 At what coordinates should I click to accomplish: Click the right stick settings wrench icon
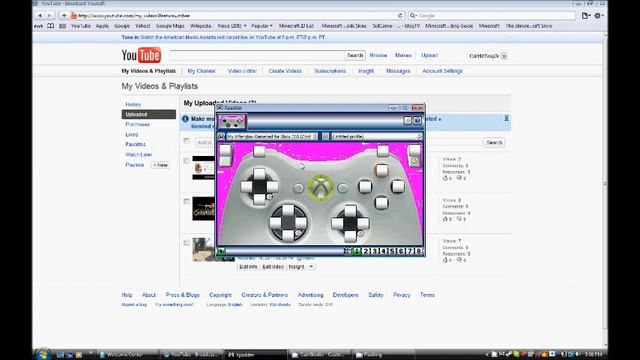point(361,234)
